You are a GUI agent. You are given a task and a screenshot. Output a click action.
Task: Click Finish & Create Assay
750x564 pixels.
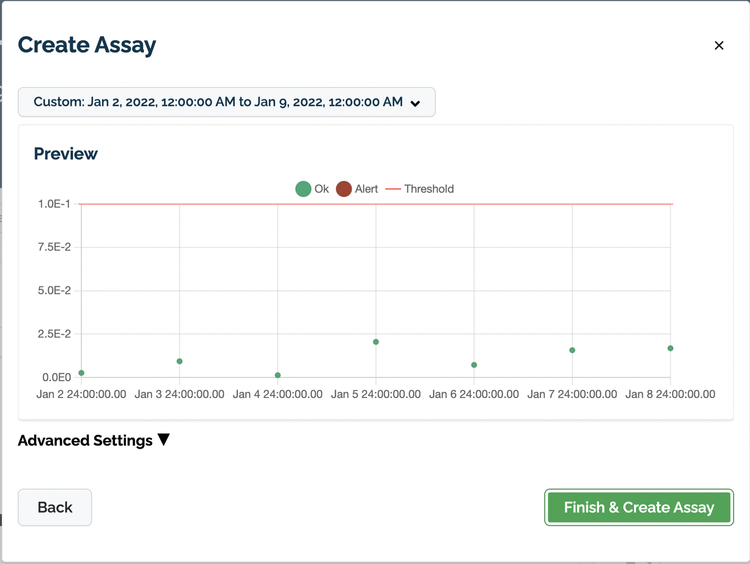click(x=639, y=507)
